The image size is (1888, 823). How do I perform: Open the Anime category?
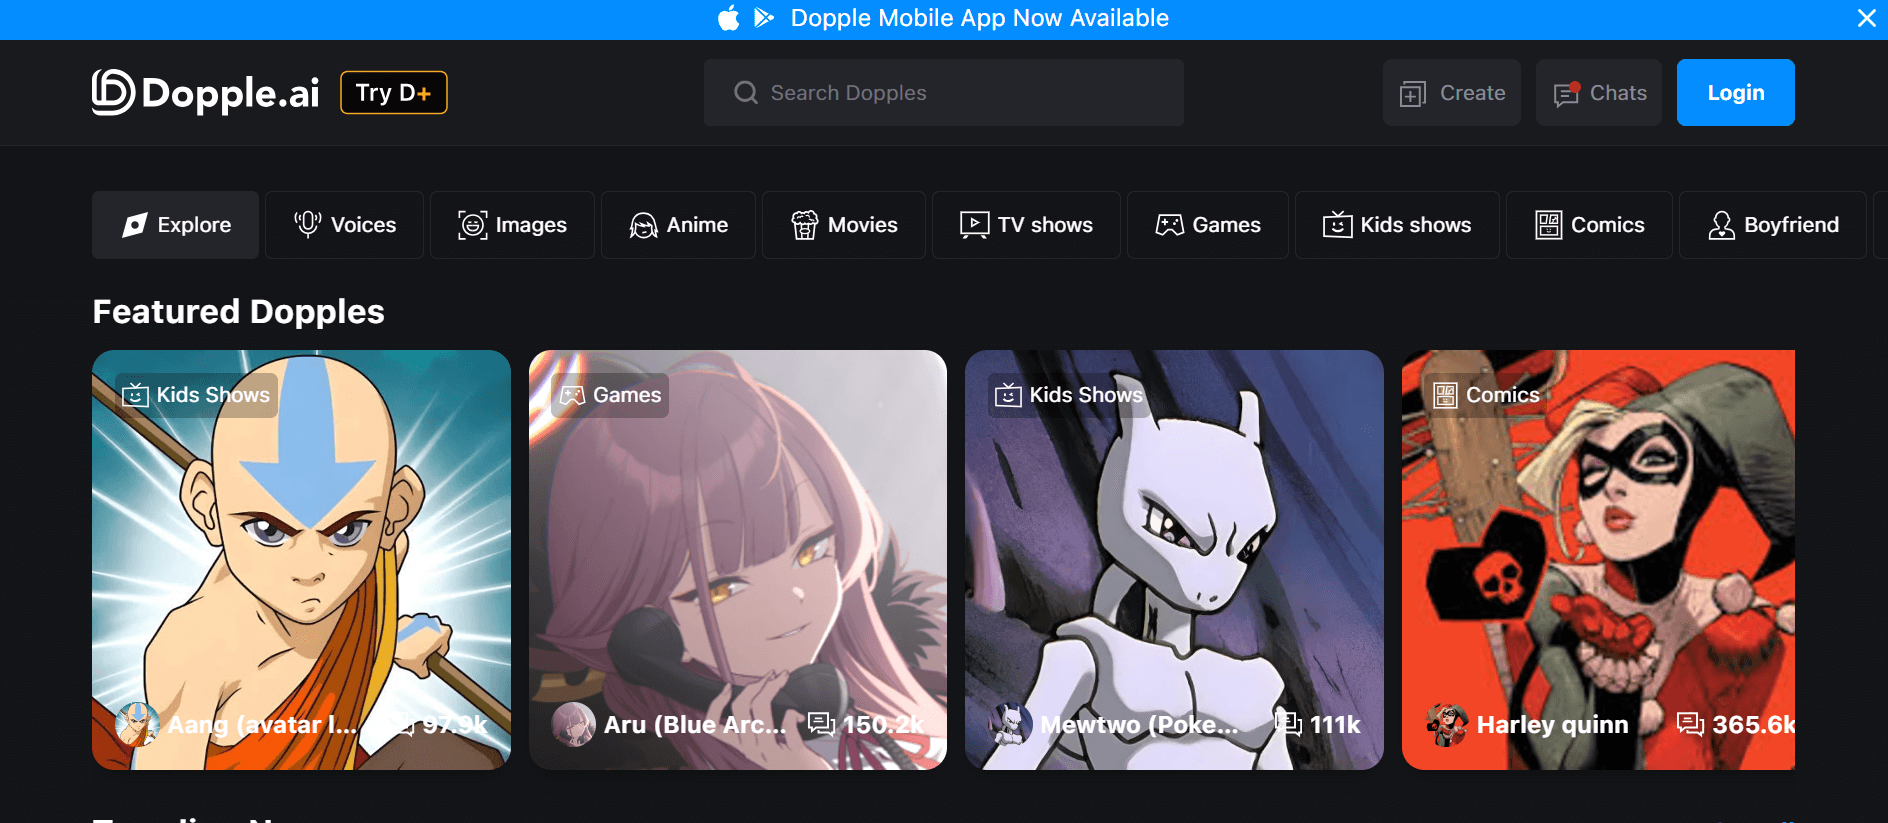678,225
